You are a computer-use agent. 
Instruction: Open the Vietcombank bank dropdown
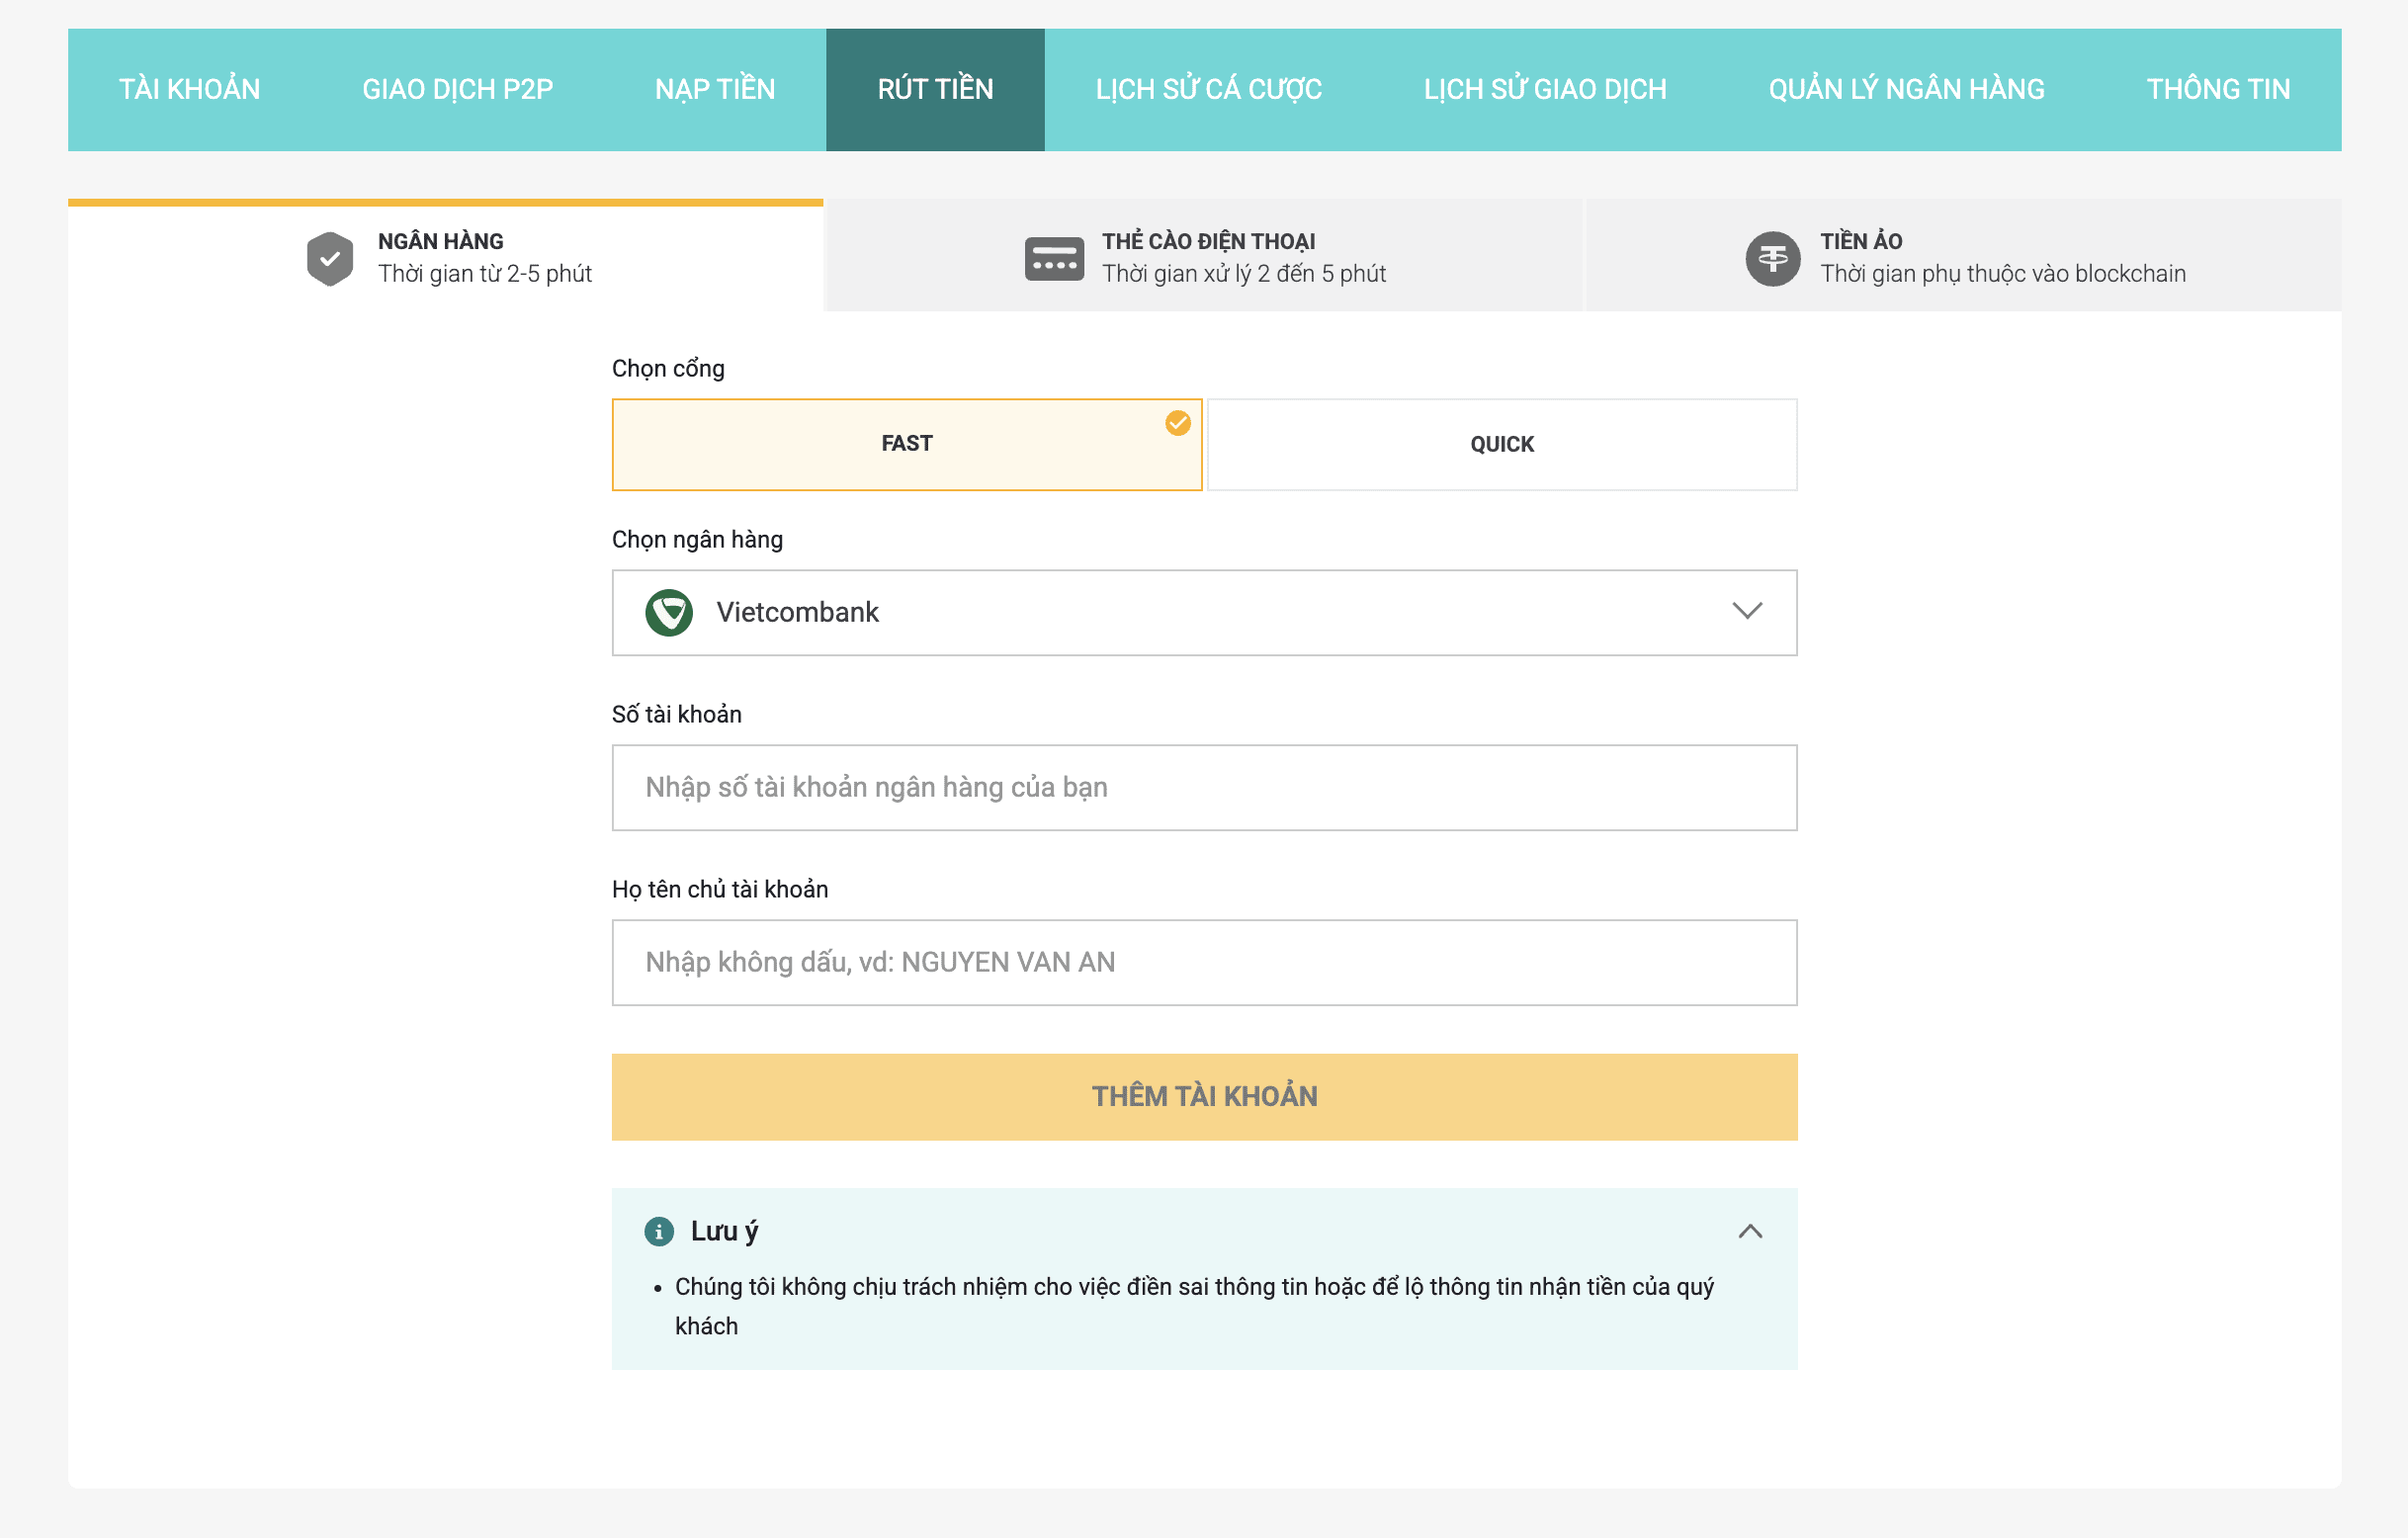tap(1204, 612)
